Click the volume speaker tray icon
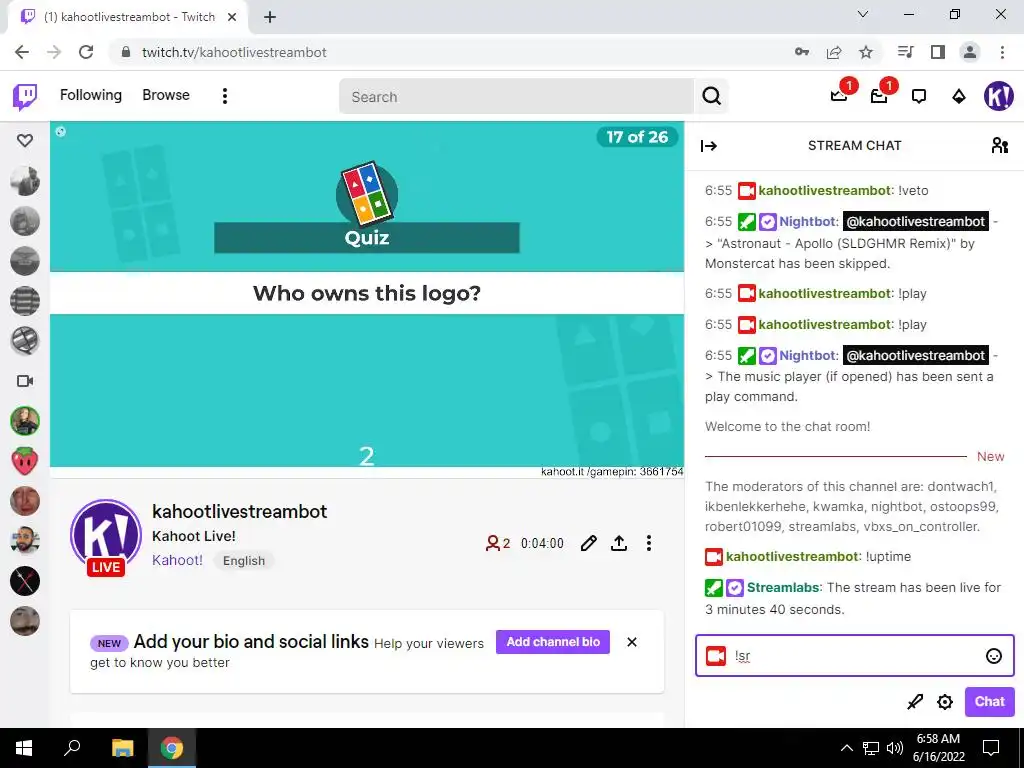 coord(895,748)
